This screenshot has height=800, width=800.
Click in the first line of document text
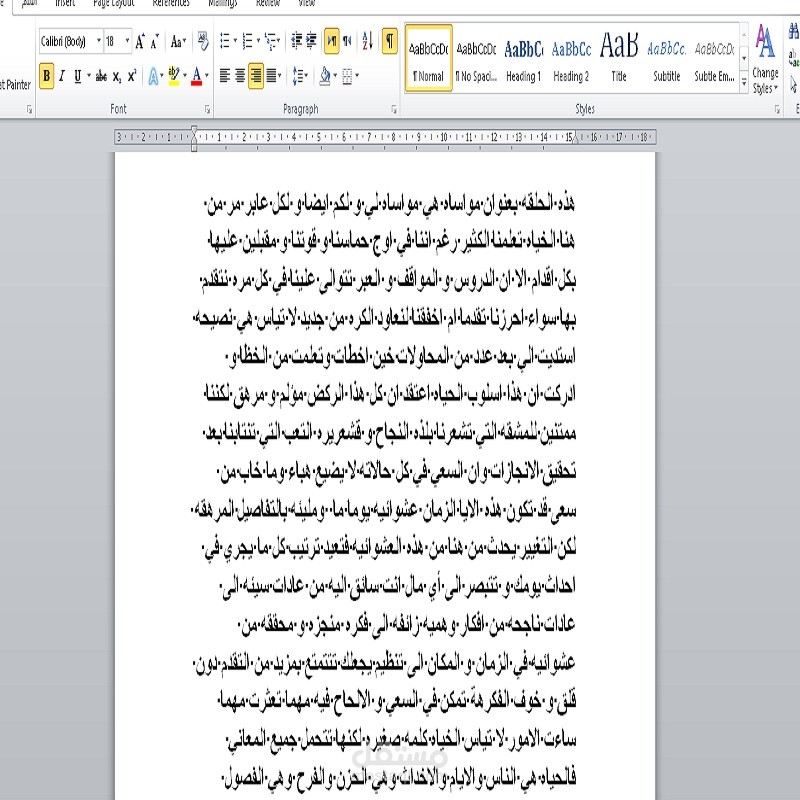coord(390,204)
